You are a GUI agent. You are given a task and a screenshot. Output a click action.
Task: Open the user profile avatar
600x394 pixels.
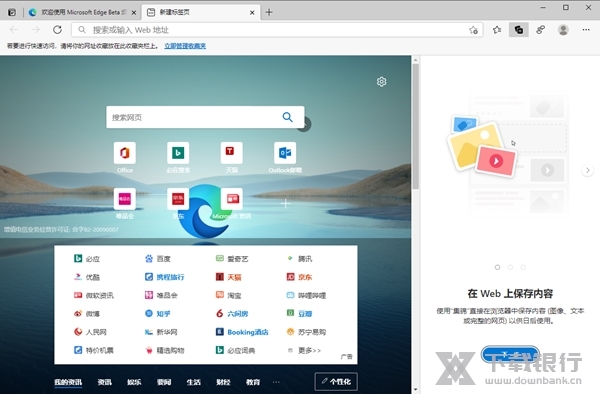point(563,30)
